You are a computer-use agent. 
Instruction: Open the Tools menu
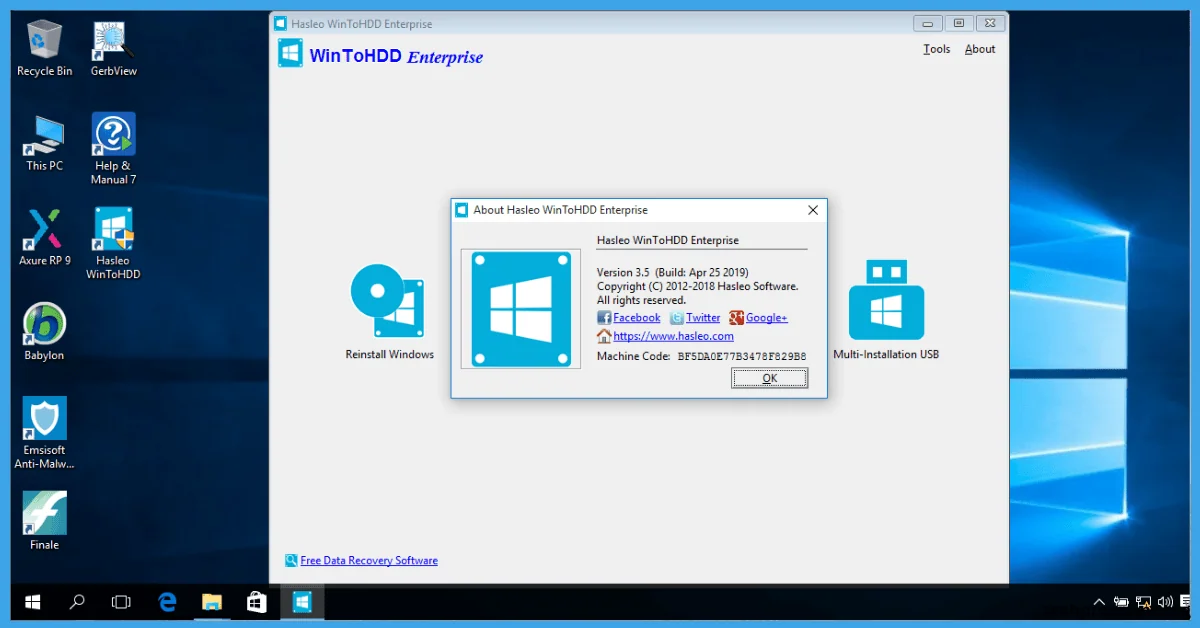point(937,49)
